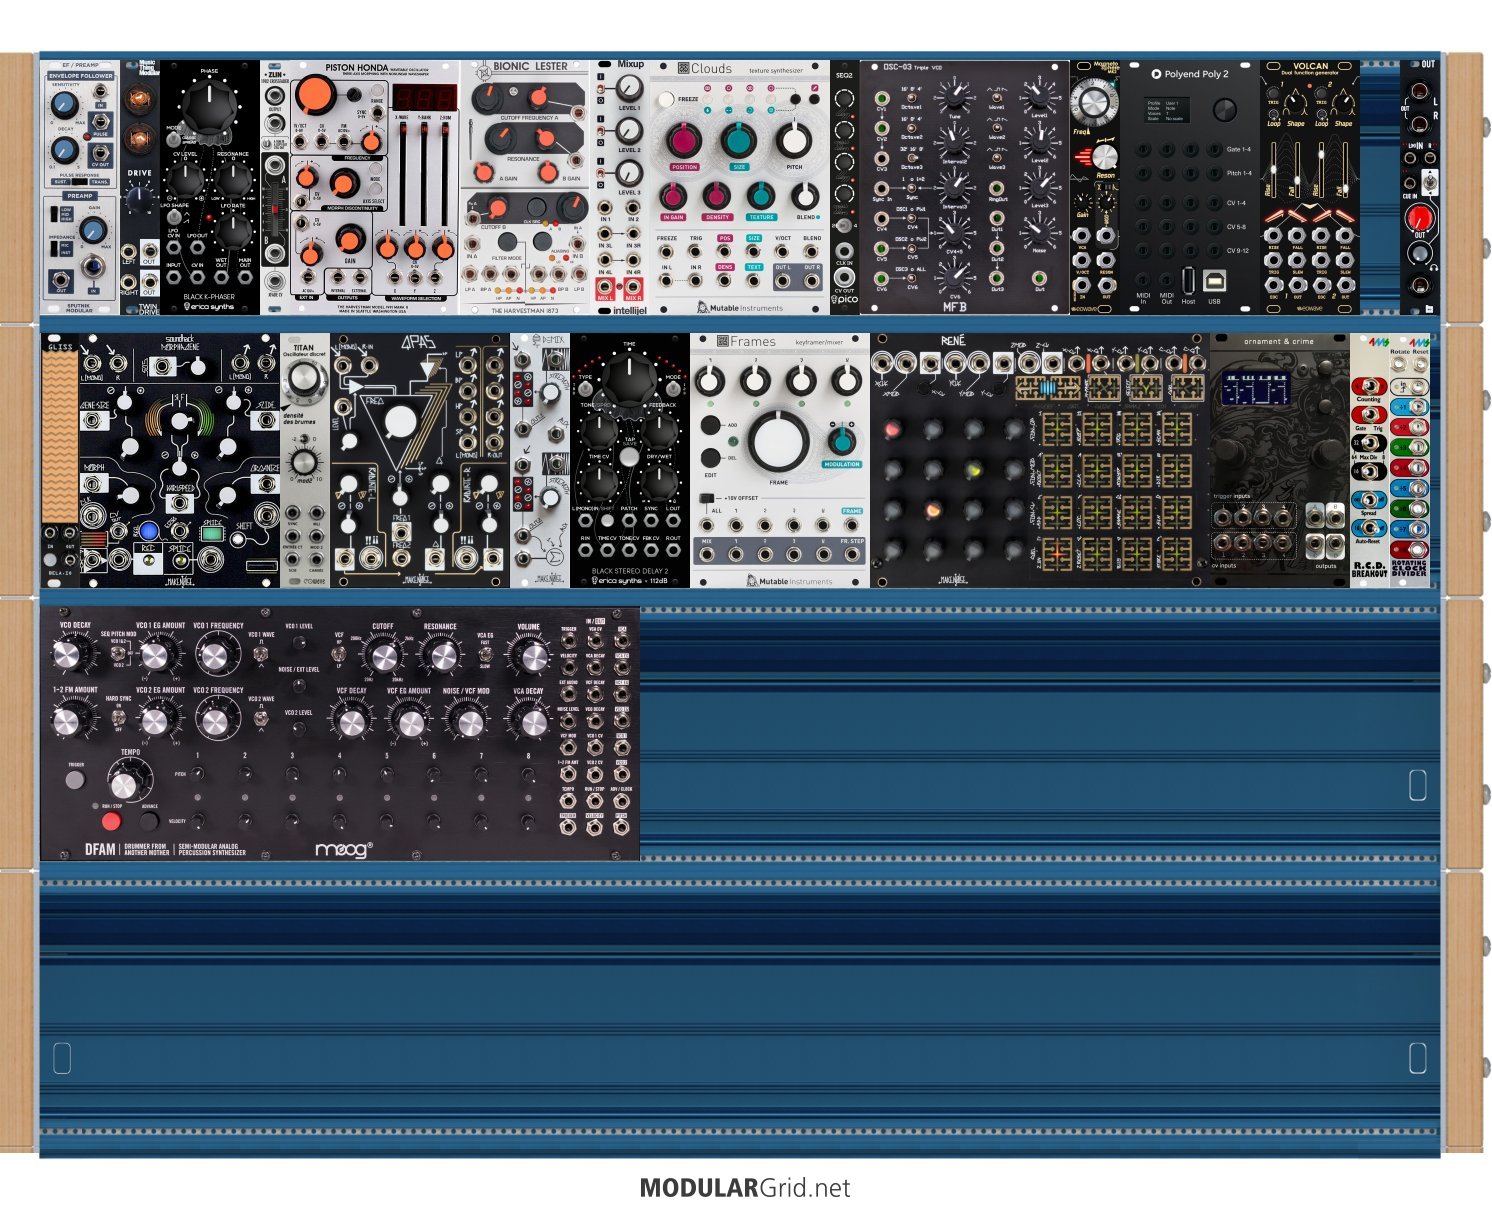Flip the DFAM HARD SYNC switch
This screenshot has height=1209, width=1492.
[x=119, y=718]
